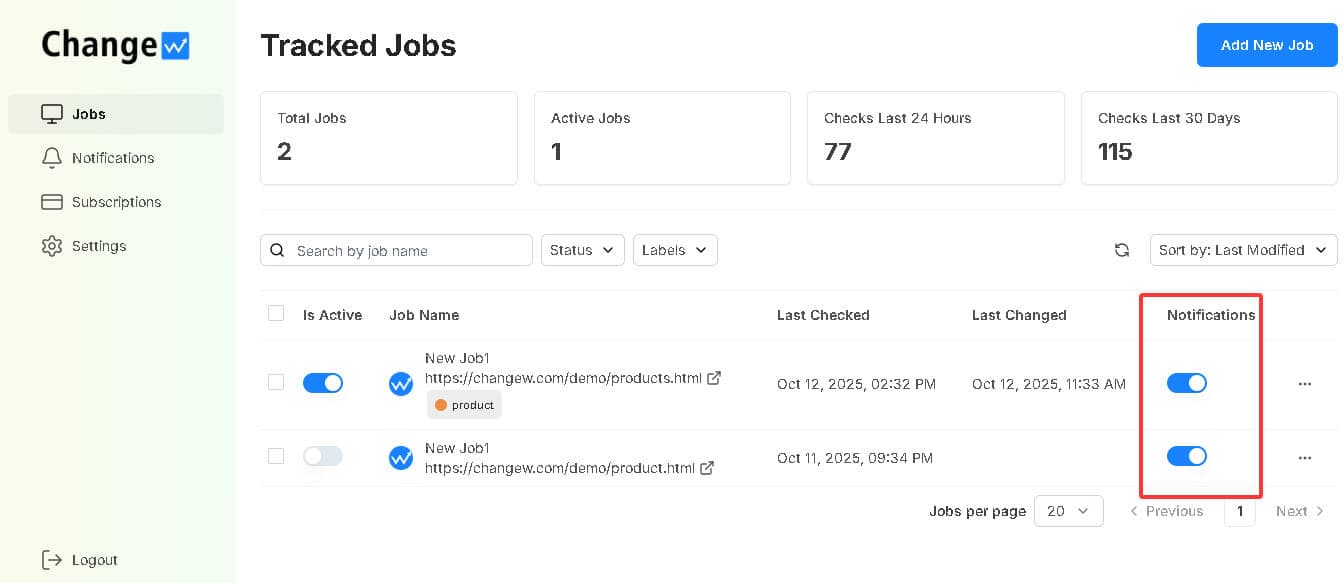Open Sort by Last Modified dropdown
Viewport: 1344px width, 583px height.
tap(1243, 250)
